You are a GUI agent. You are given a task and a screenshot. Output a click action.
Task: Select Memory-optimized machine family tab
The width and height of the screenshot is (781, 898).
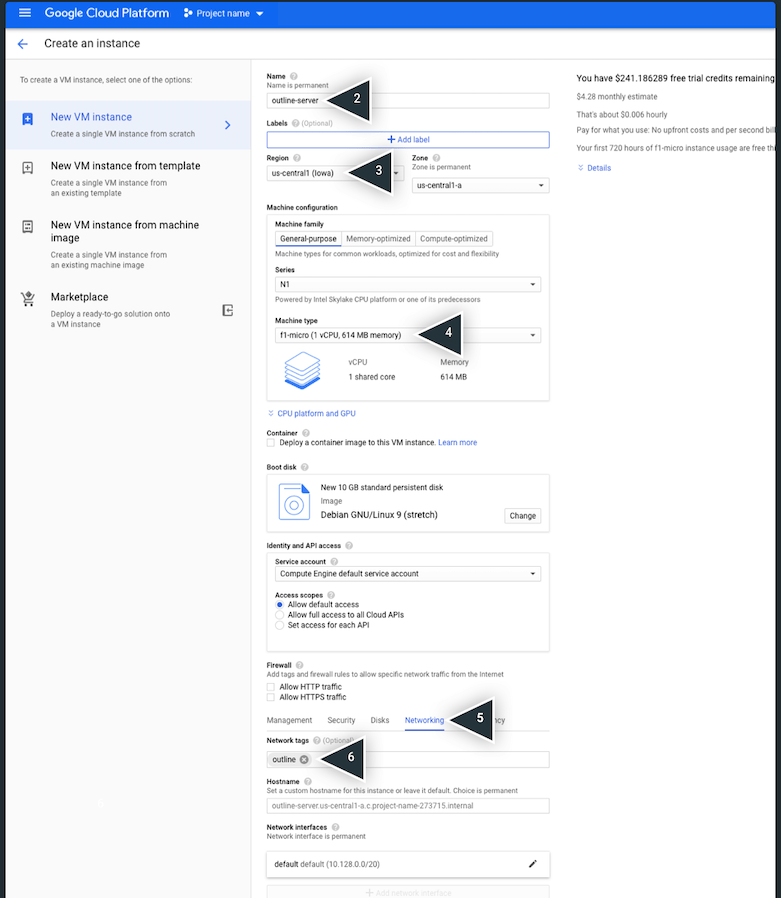coord(378,239)
